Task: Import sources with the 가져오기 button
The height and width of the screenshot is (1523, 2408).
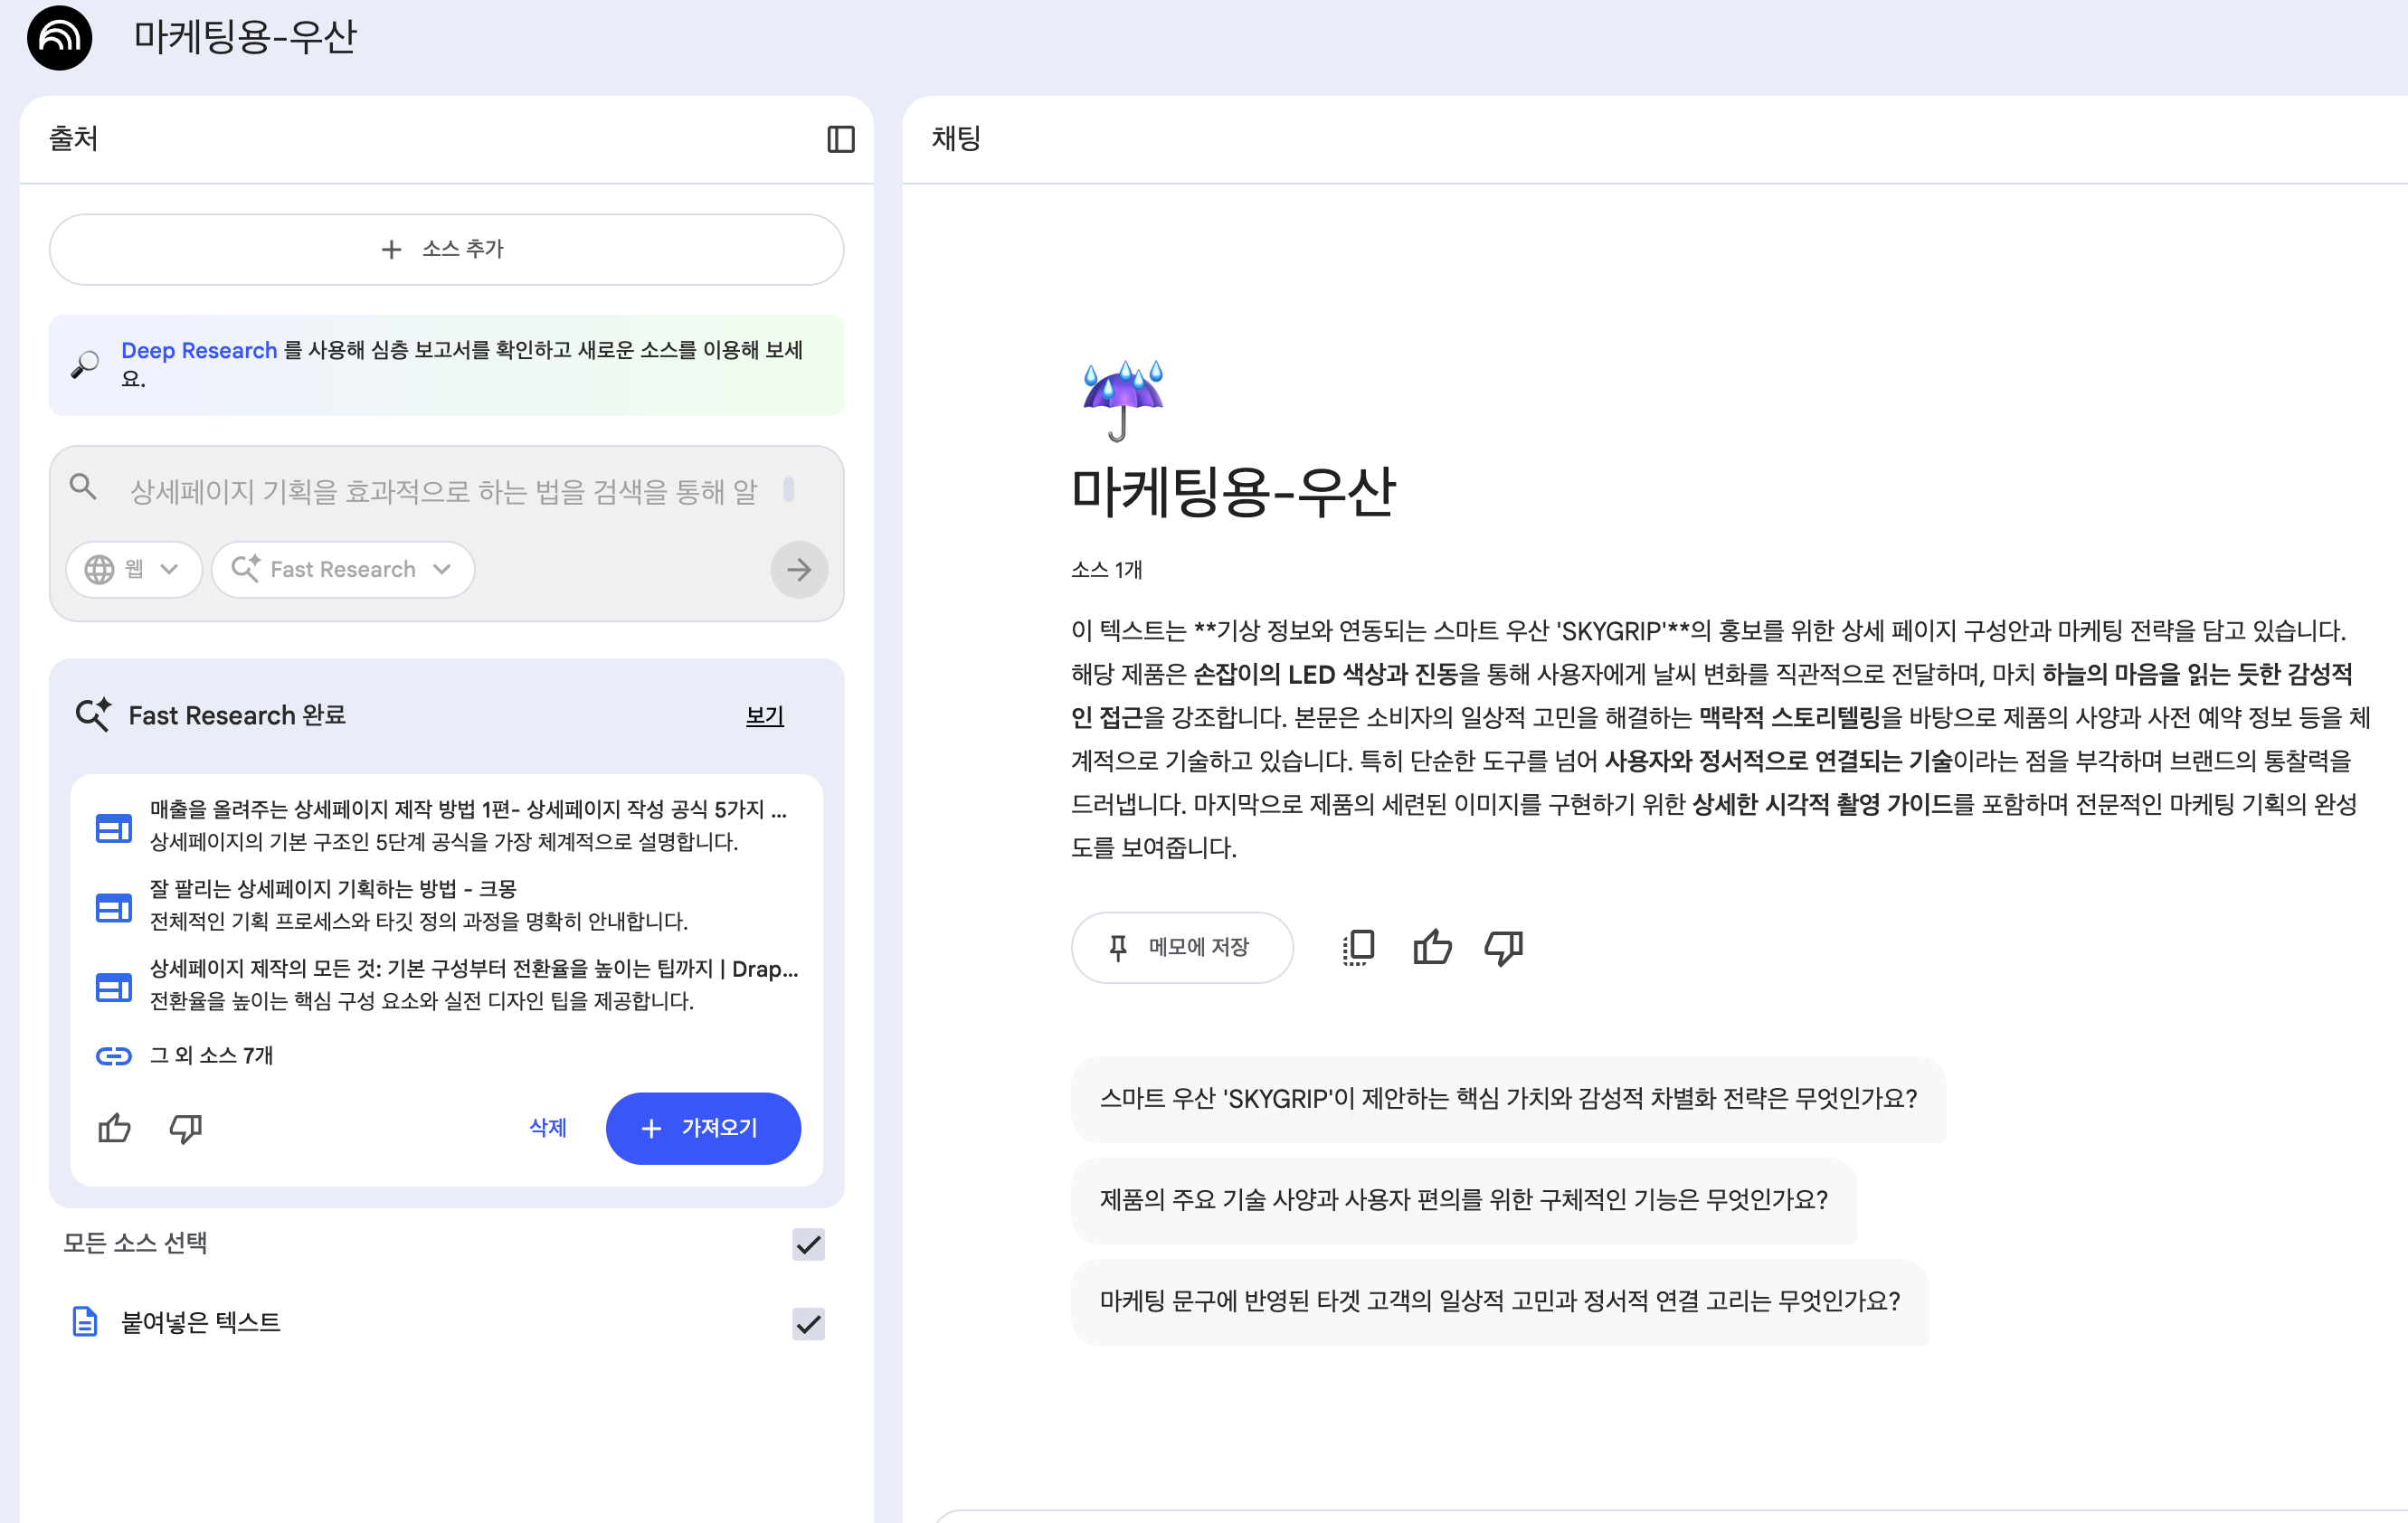Action: (703, 1128)
